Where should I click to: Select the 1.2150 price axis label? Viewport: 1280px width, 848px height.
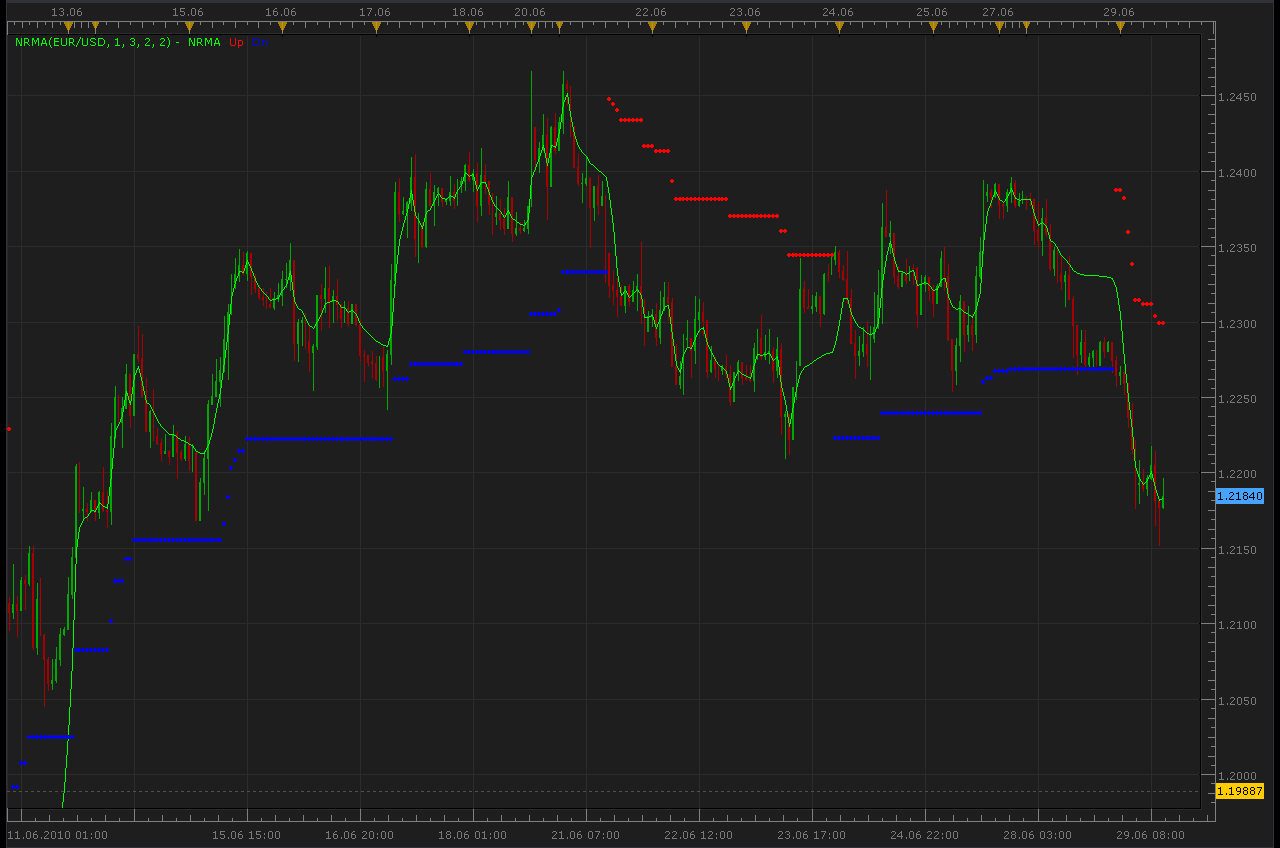coord(1238,550)
